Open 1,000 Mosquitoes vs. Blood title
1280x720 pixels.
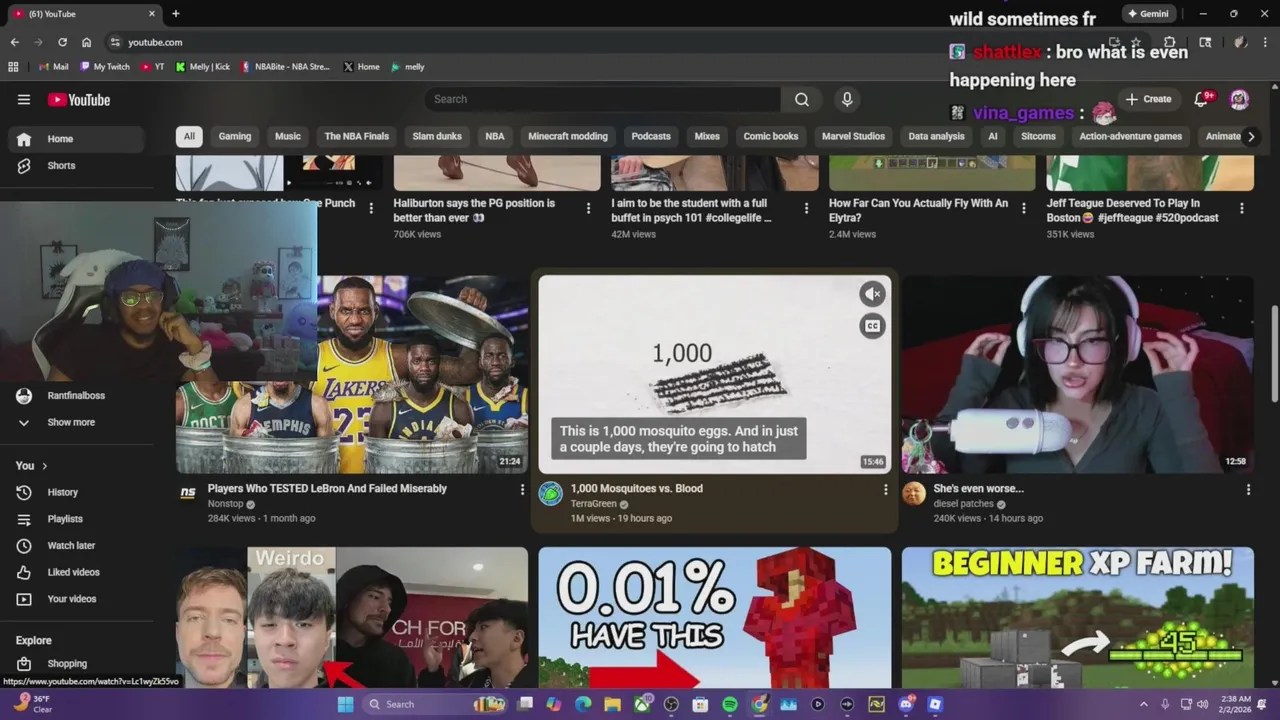636,489
